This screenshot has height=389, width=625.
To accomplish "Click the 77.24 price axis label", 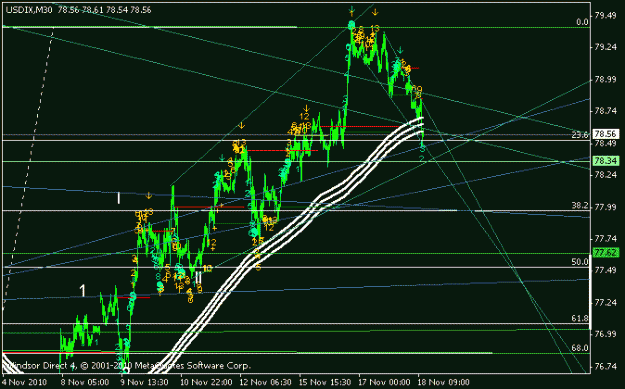I will coord(605,303).
